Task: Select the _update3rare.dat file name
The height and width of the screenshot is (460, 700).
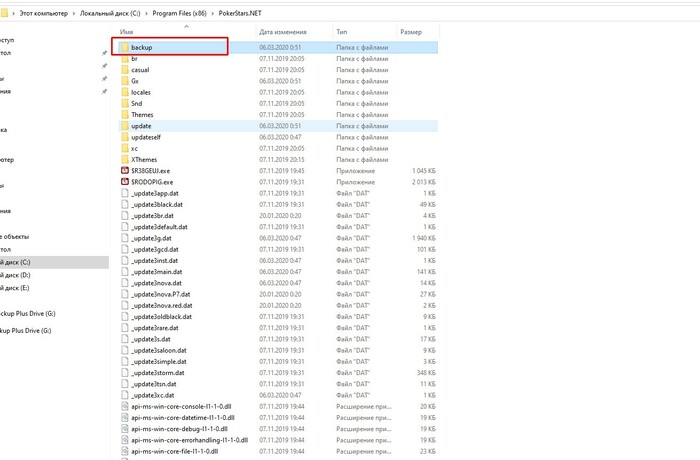Action: 154,328
